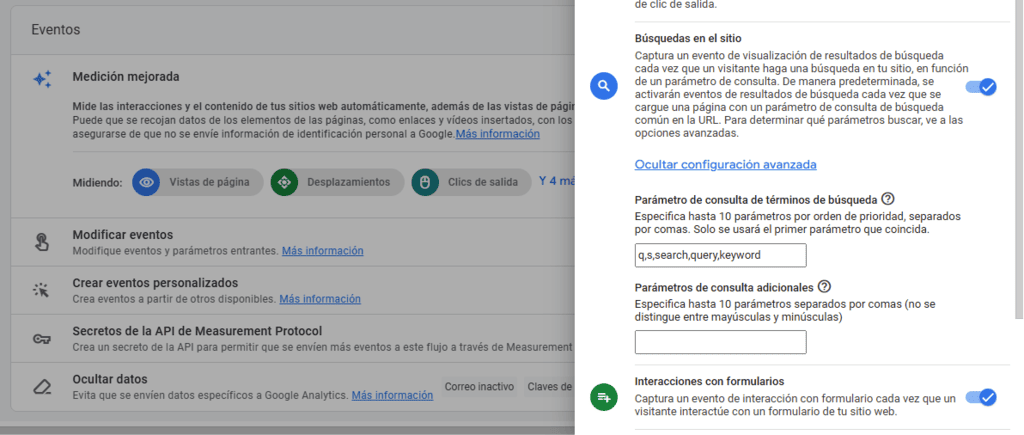Collapse with Ocultar configuración avanzada link
Viewport: 1024px width, 435px height.
tap(725, 164)
